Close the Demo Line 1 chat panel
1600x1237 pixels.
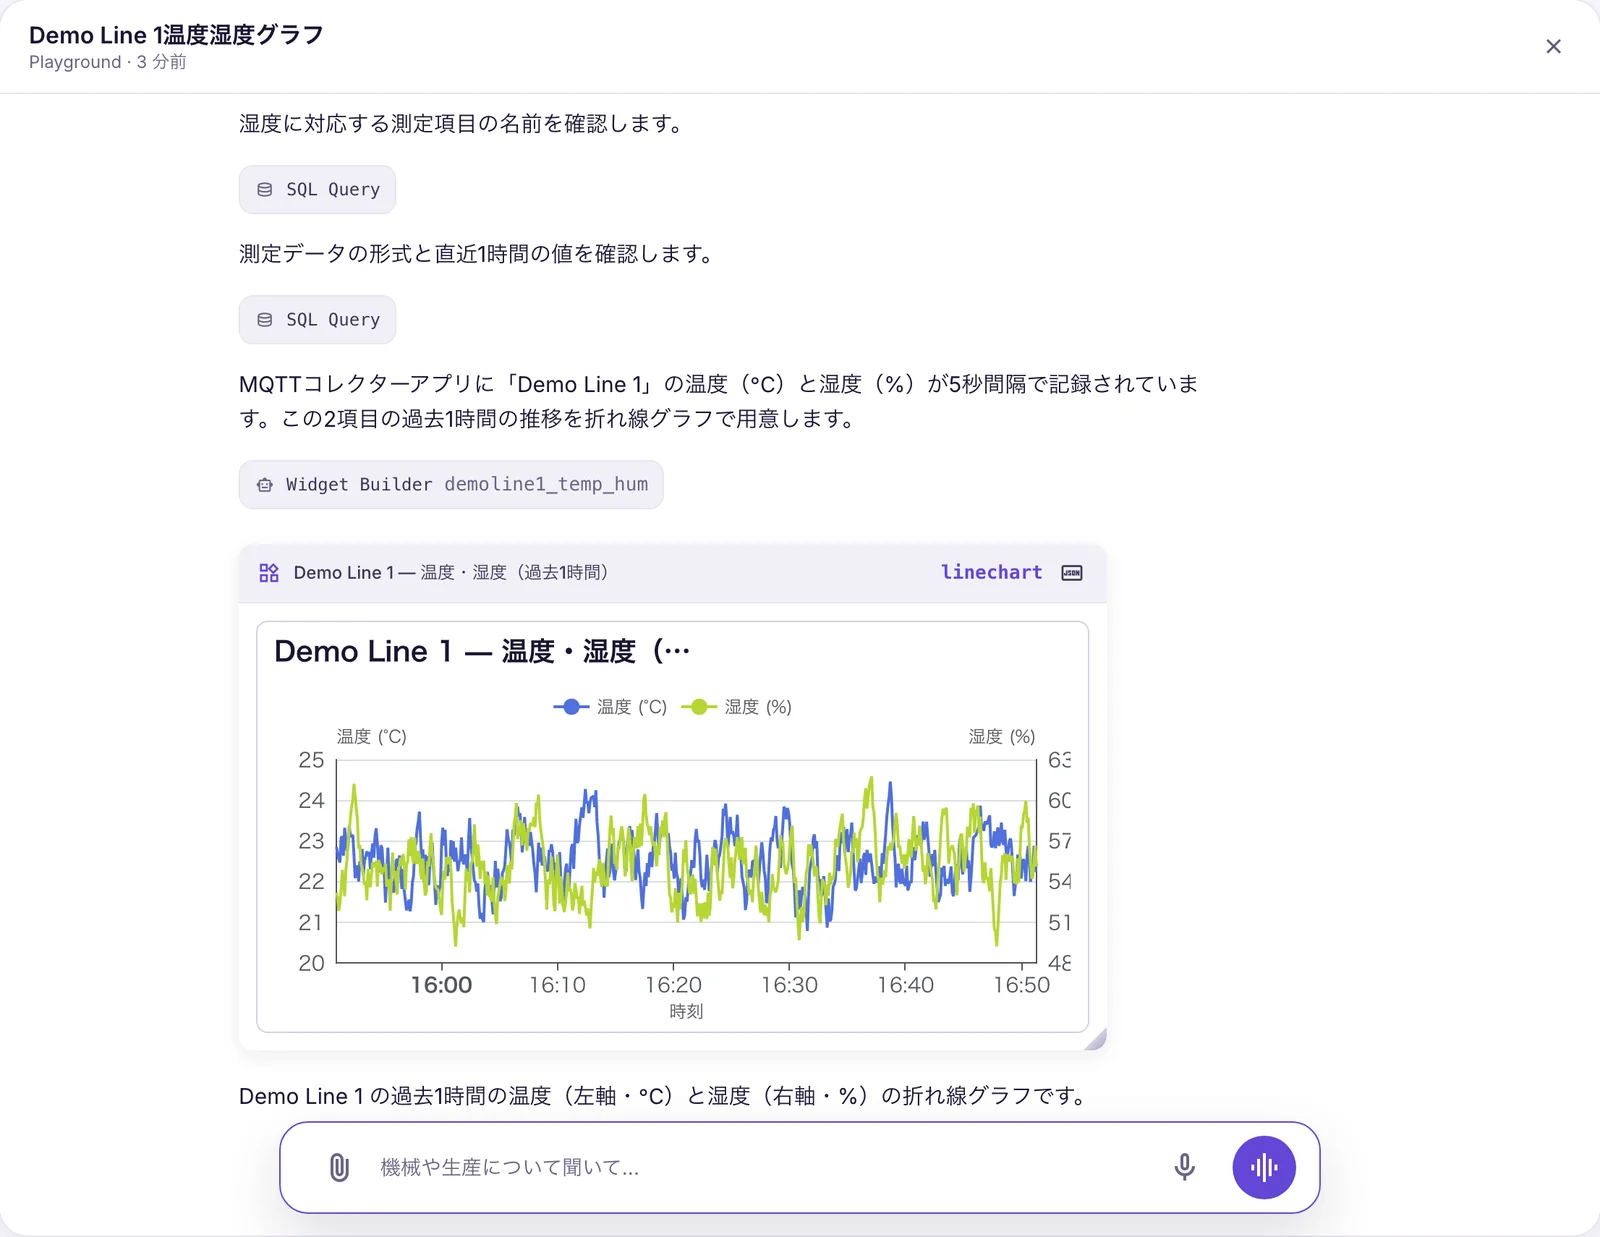[1553, 47]
